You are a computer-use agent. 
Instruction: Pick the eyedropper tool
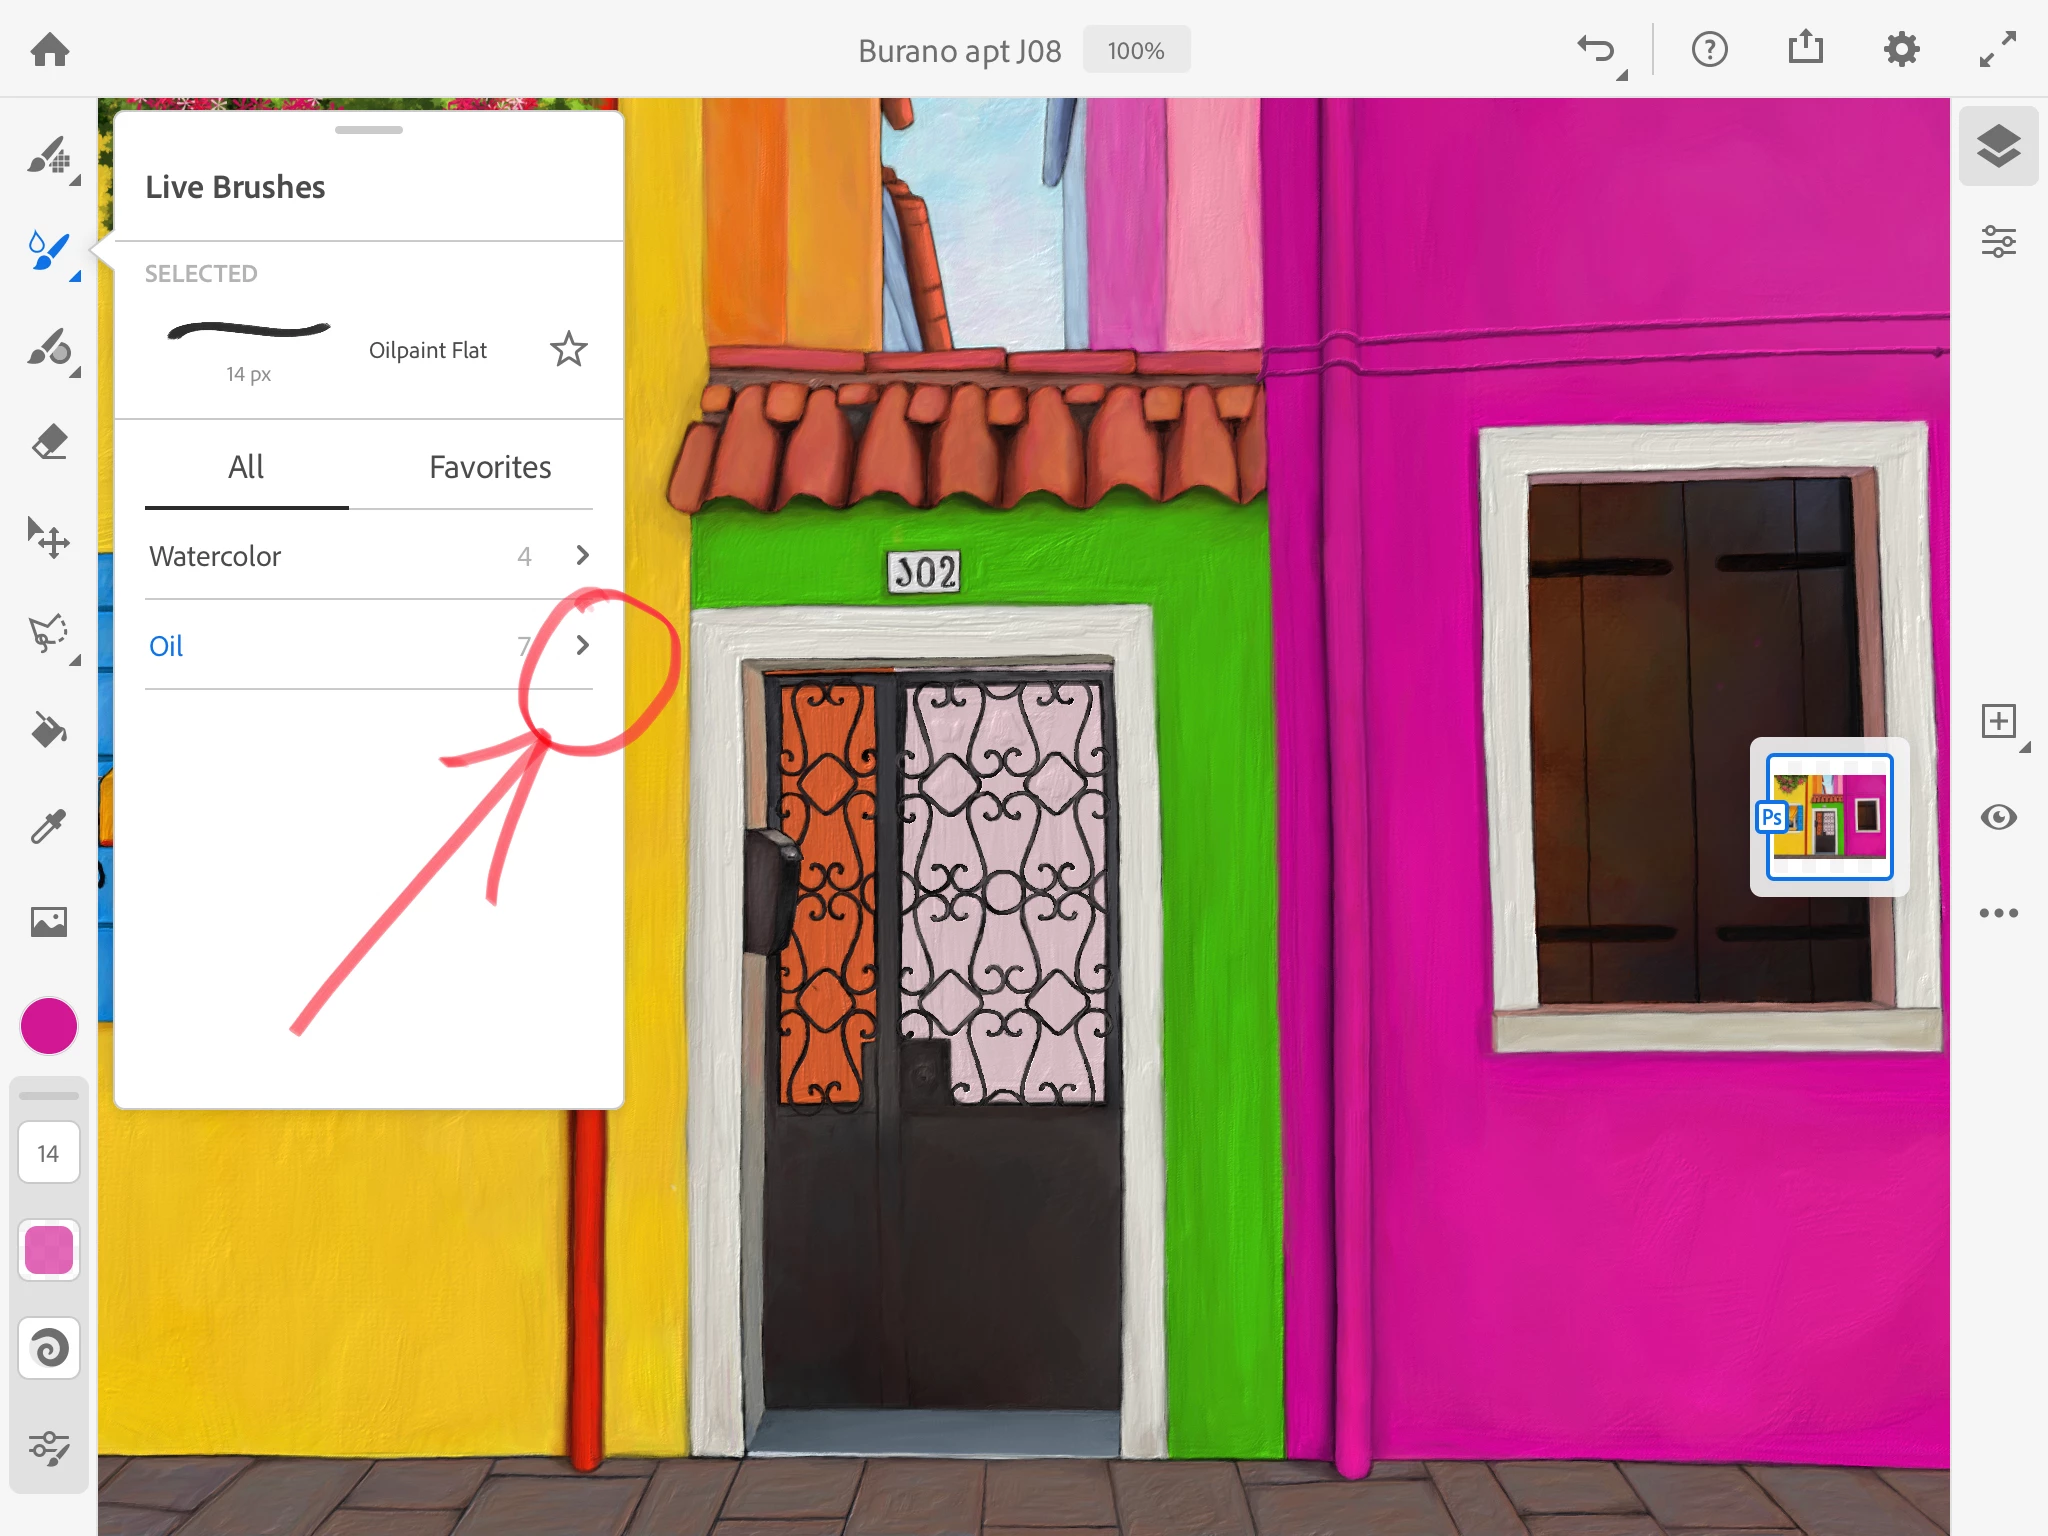[48, 826]
